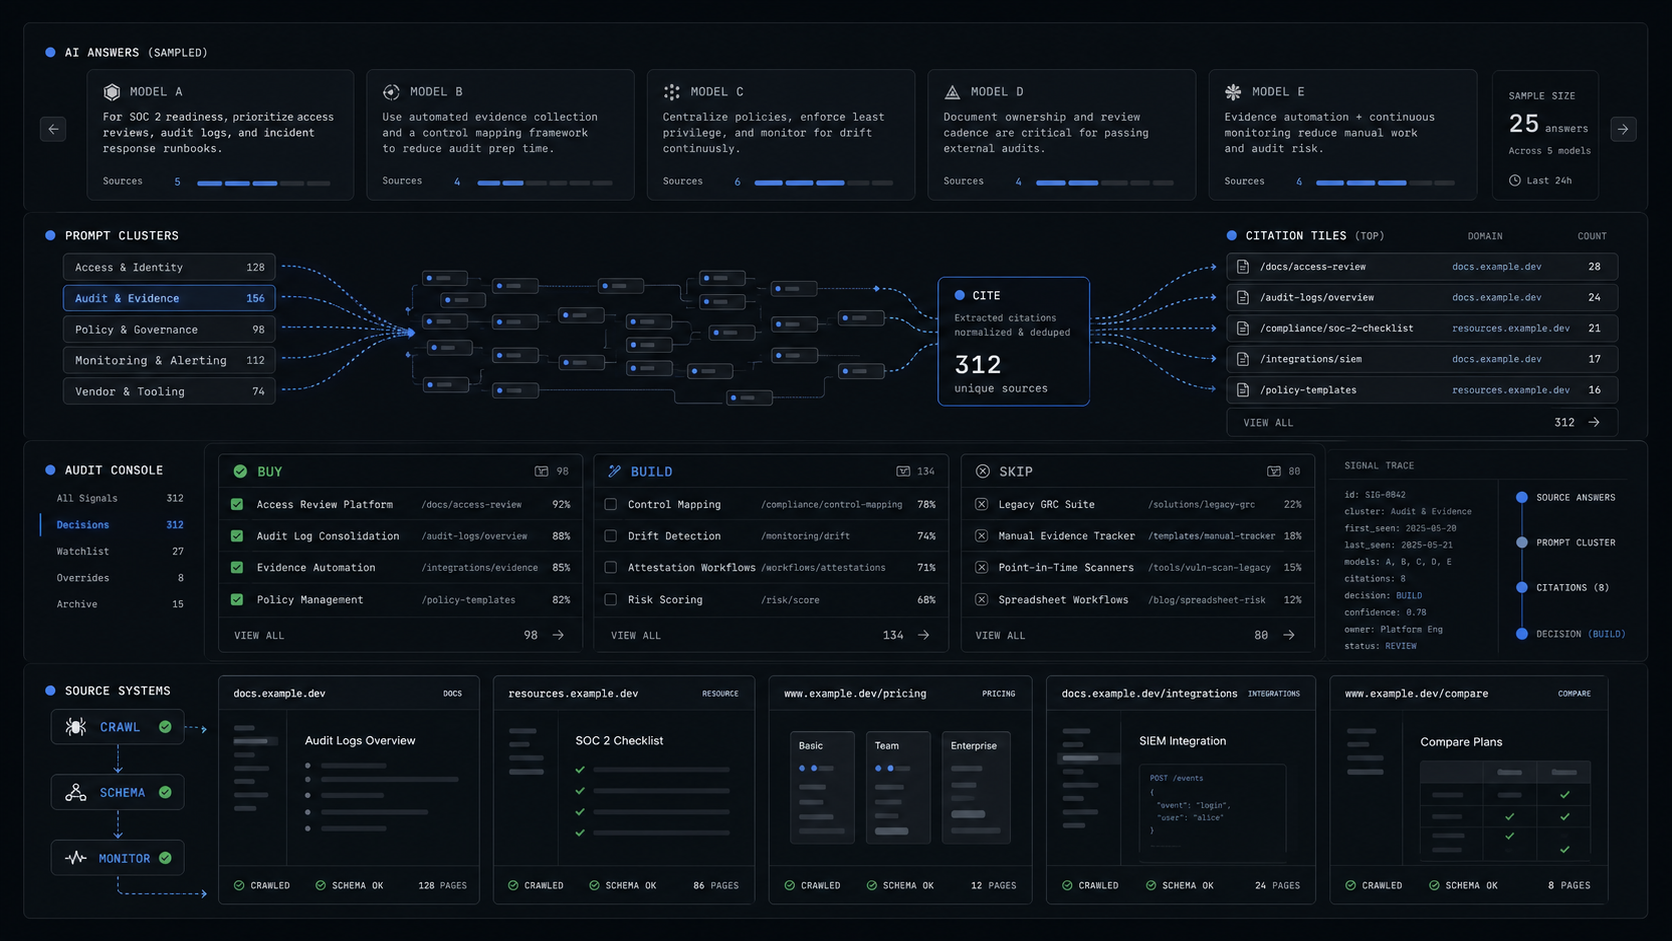Click the Model E asterisk icon
Screen dimensions: 1672x941
point(1233,92)
